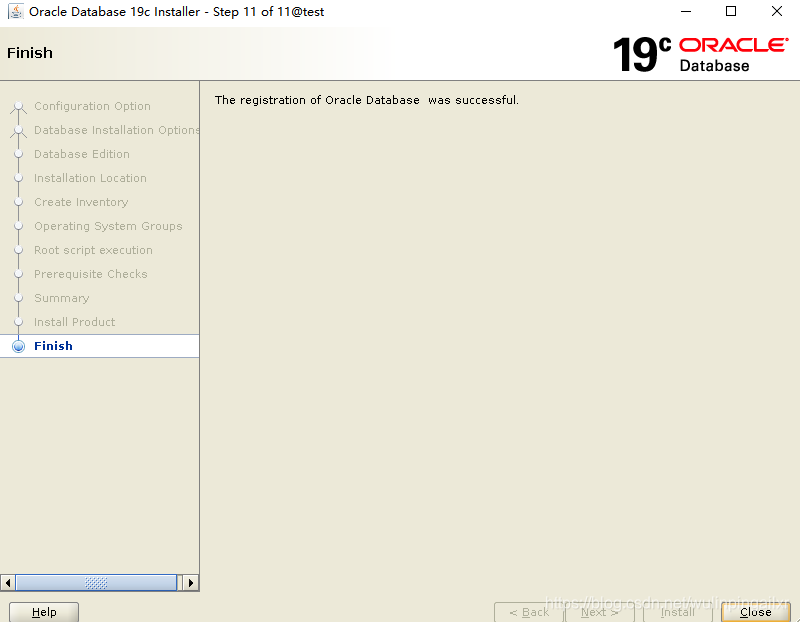This screenshot has width=800, height=622.
Task: Select the Database Installation Options step
Action: (x=116, y=130)
